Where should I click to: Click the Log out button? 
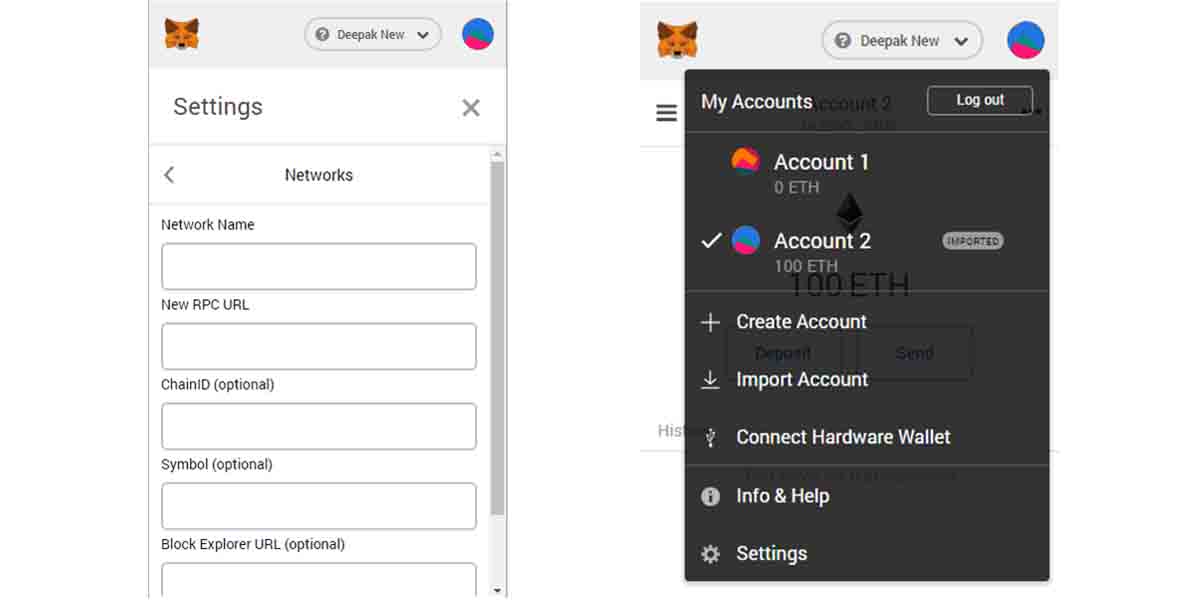click(980, 100)
